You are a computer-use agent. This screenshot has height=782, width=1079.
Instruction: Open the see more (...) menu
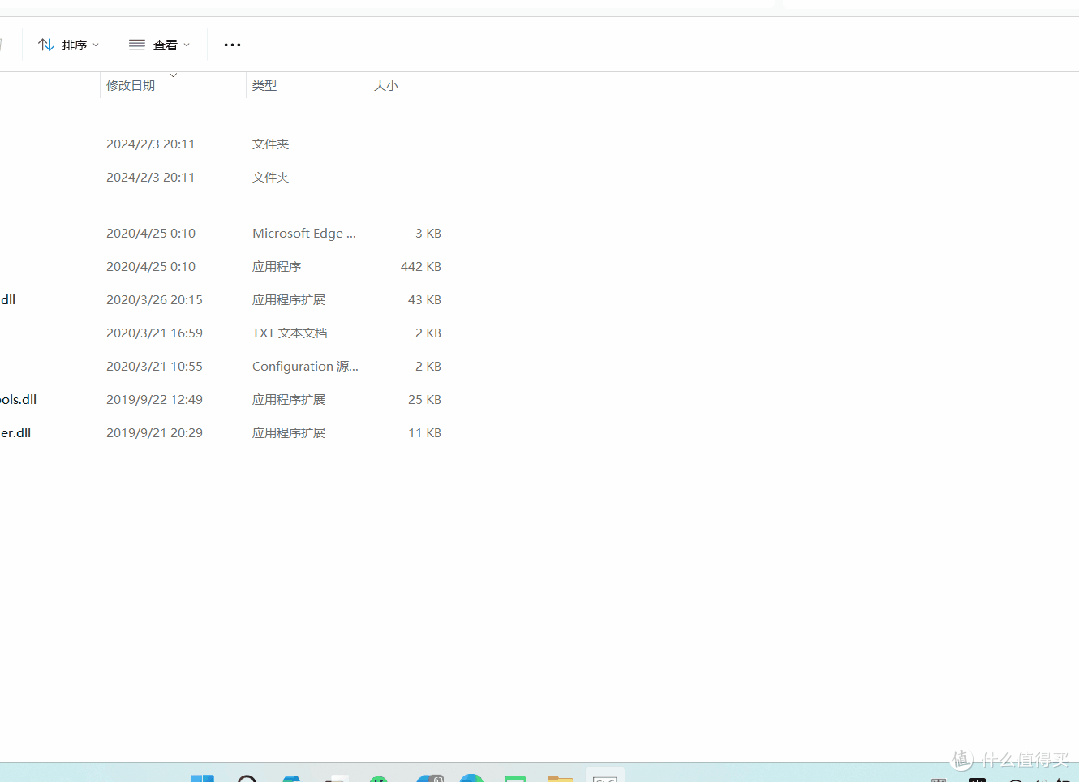(233, 45)
